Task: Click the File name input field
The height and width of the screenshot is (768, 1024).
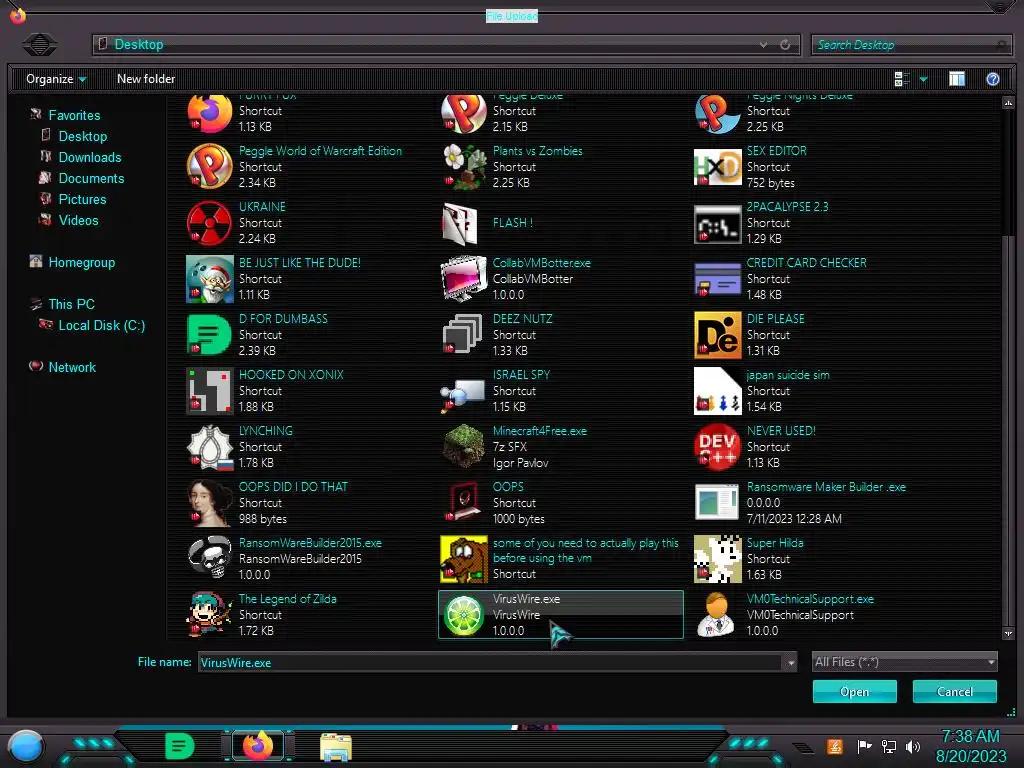Action: pyautogui.click(x=491, y=663)
